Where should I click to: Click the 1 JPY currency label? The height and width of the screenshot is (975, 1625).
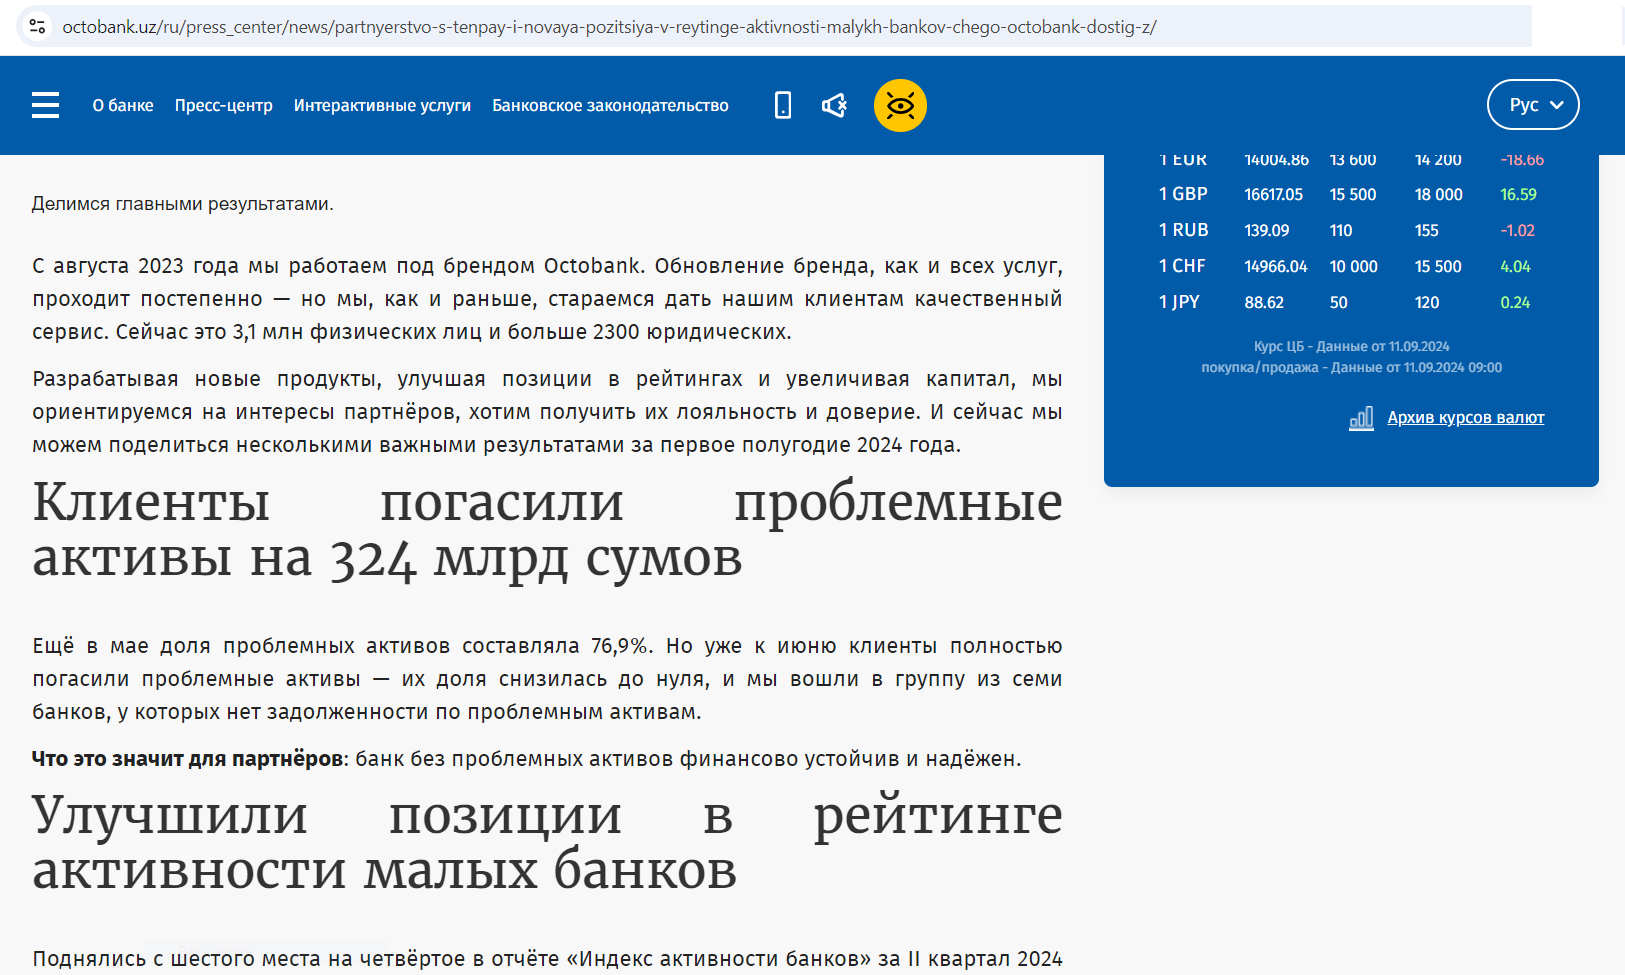1179,302
